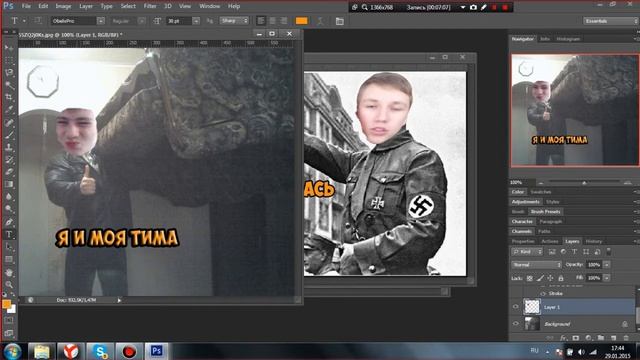
Task: Open the Image menu
Action: click(63, 6)
